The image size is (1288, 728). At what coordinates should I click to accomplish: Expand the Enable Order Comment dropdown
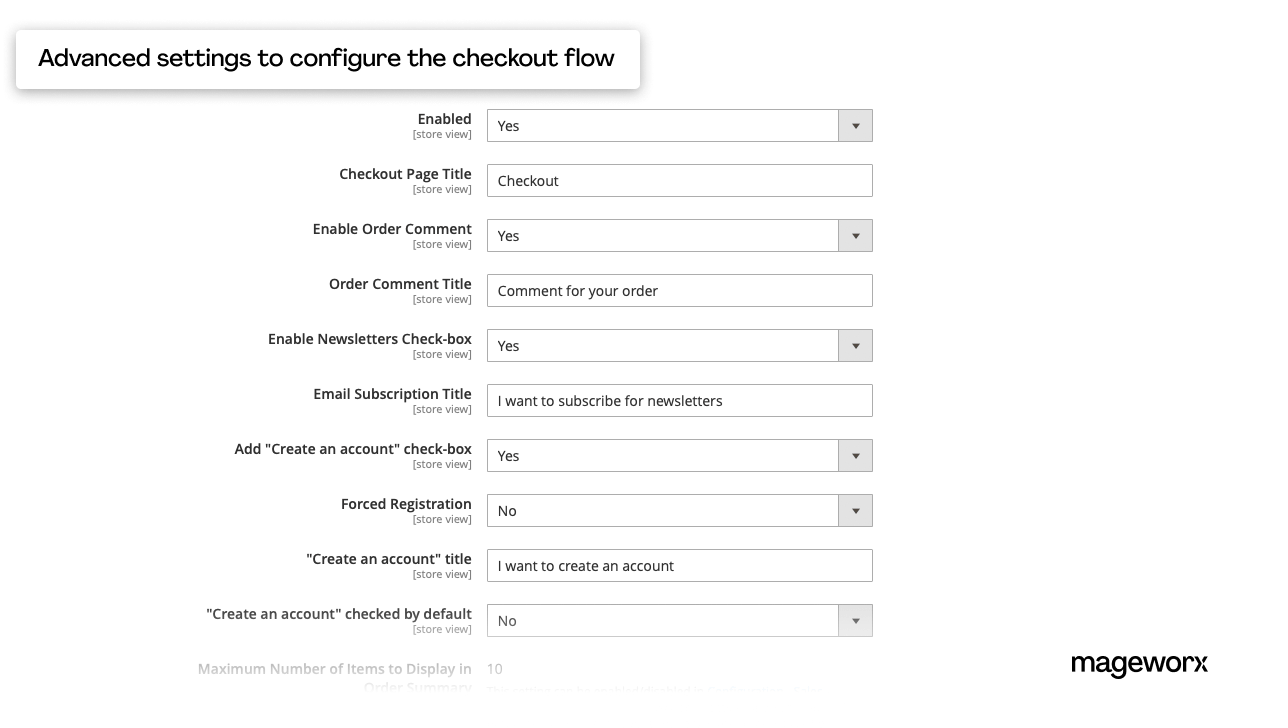tap(855, 235)
